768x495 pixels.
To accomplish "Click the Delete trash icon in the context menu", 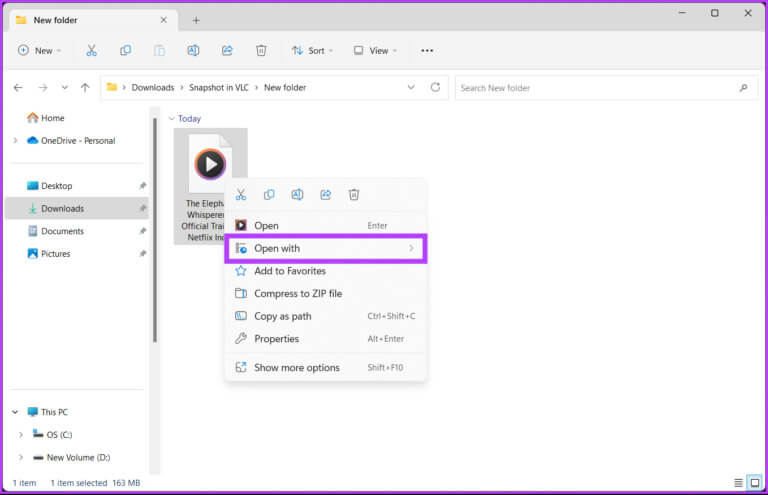I will click(x=353, y=195).
